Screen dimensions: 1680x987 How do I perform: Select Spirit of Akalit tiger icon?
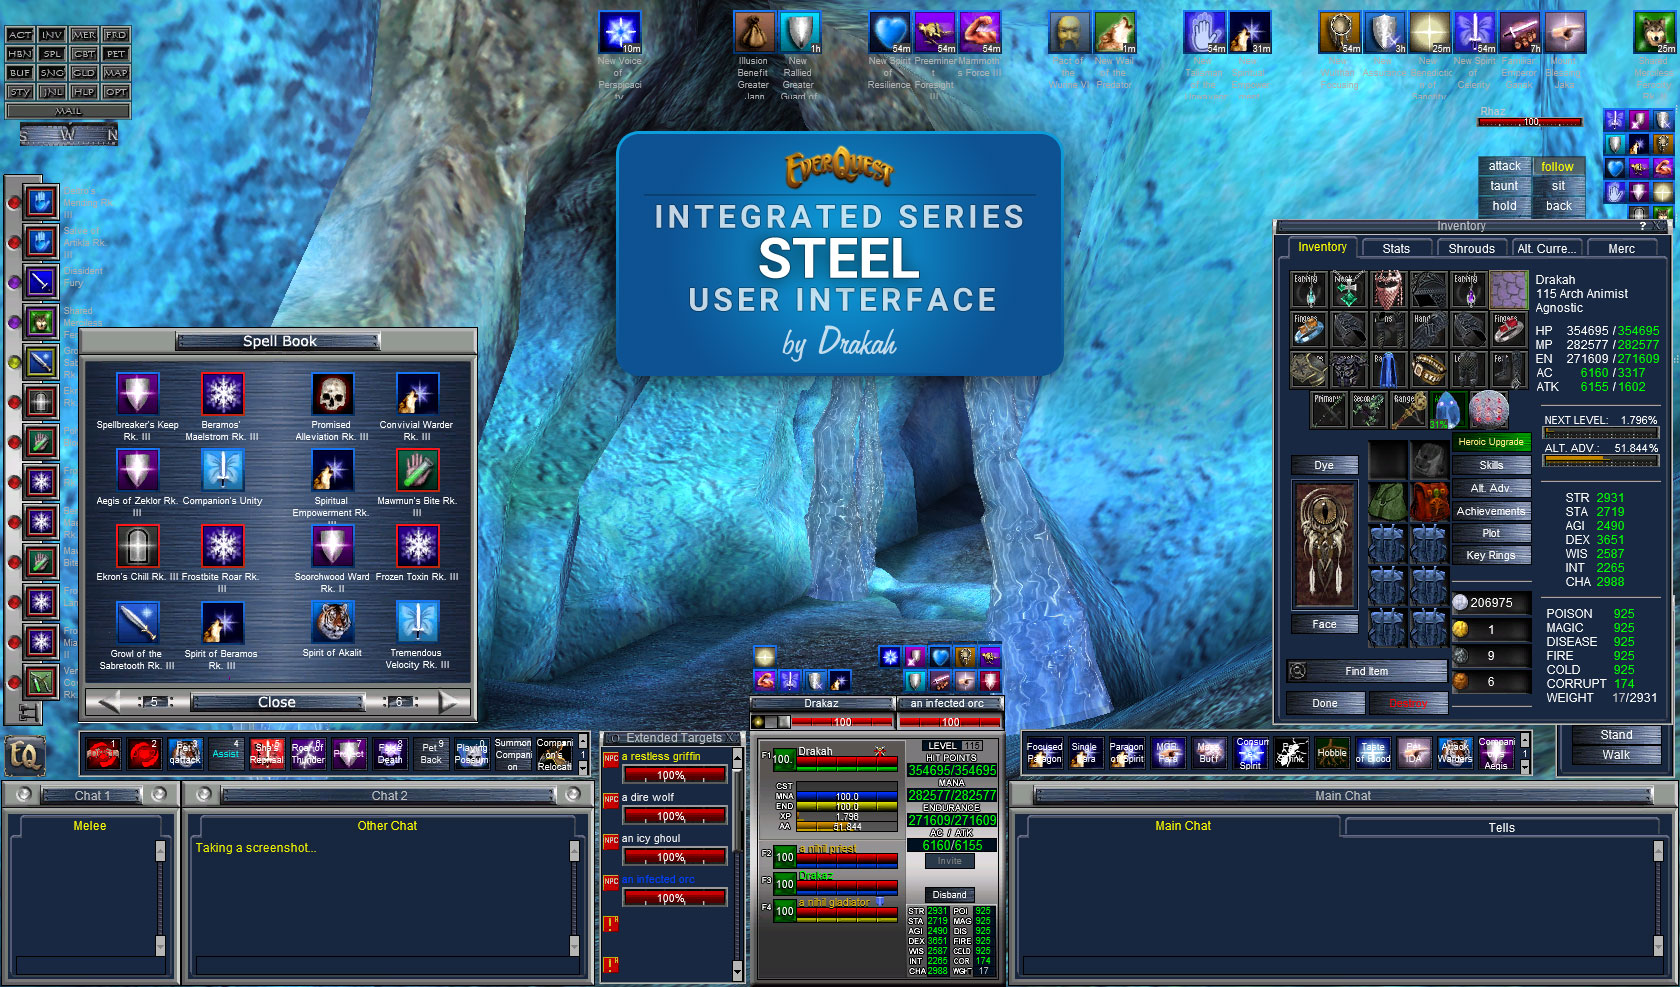332,622
